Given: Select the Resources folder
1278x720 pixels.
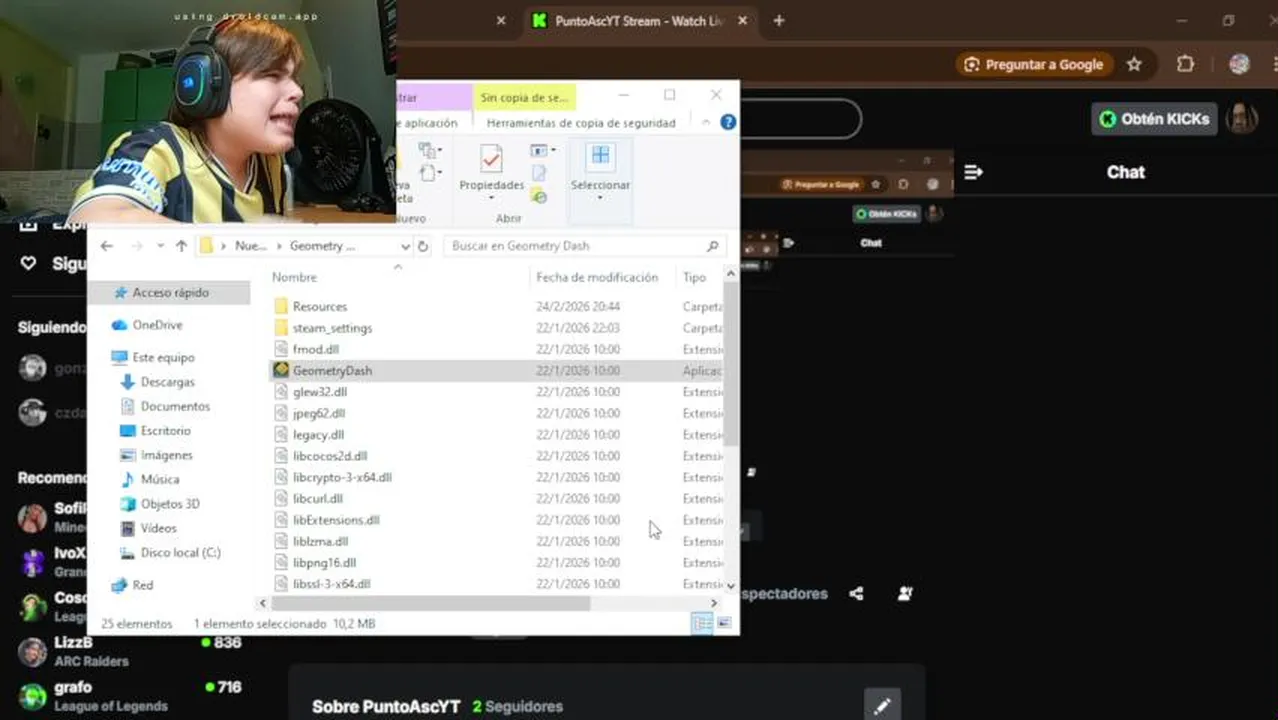Looking at the screenshot, I should coord(496,306).
